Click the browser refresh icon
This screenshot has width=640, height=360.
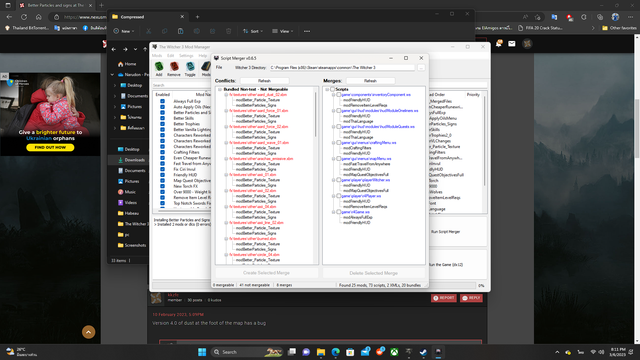click(x=24, y=17)
